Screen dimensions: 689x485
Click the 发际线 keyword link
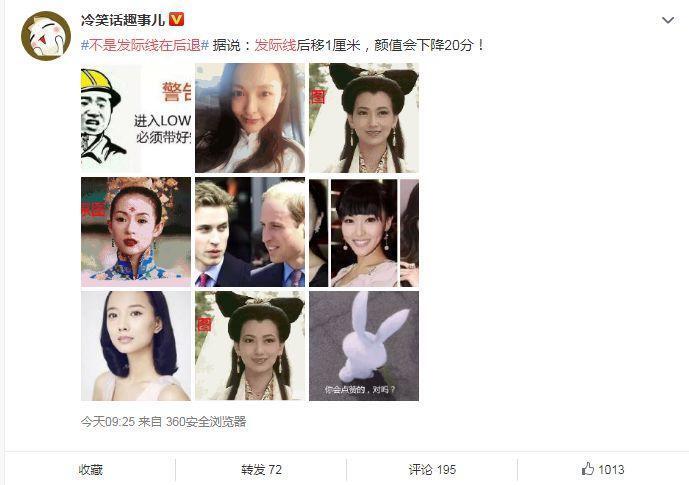pyautogui.click(x=276, y=45)
